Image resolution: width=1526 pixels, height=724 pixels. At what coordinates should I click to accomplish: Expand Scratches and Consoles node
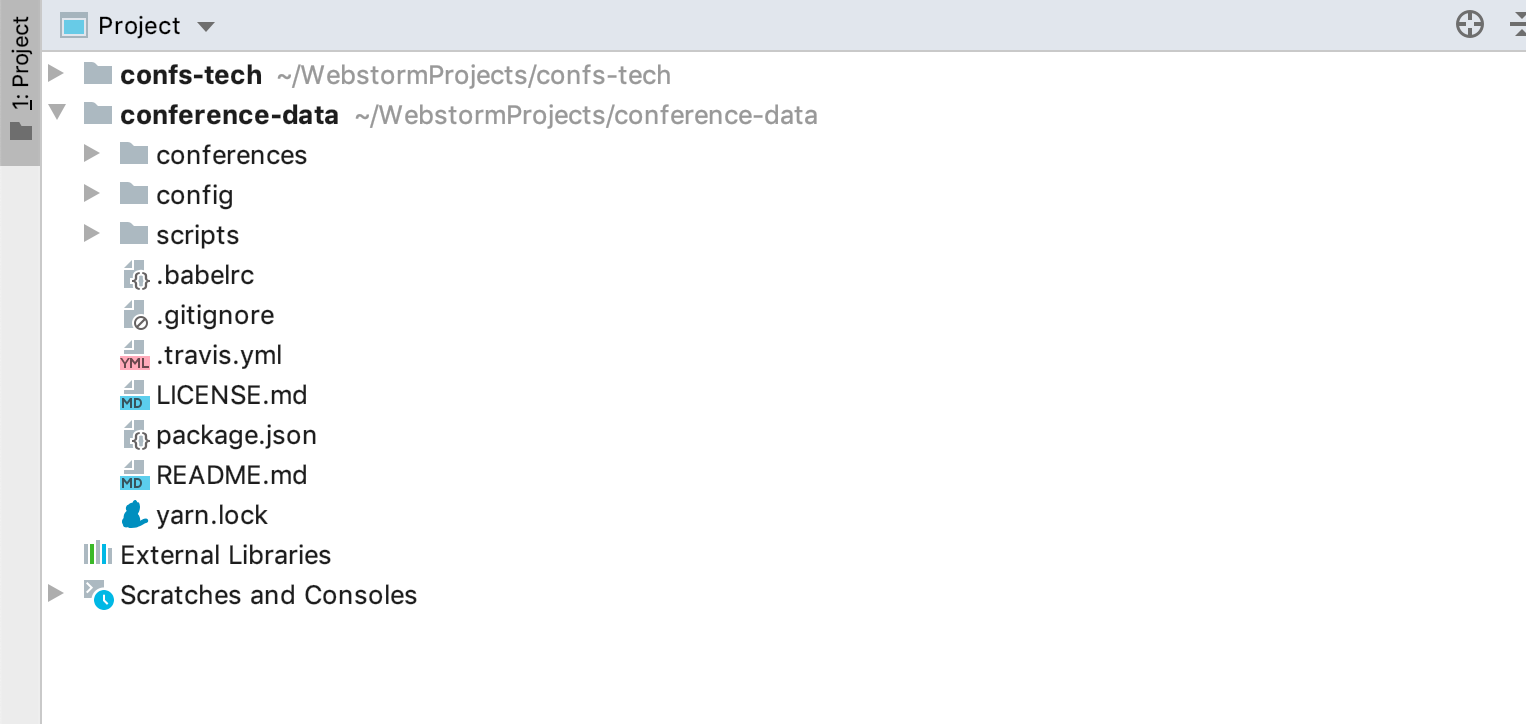pyautogui.click(x=56, y=594)
